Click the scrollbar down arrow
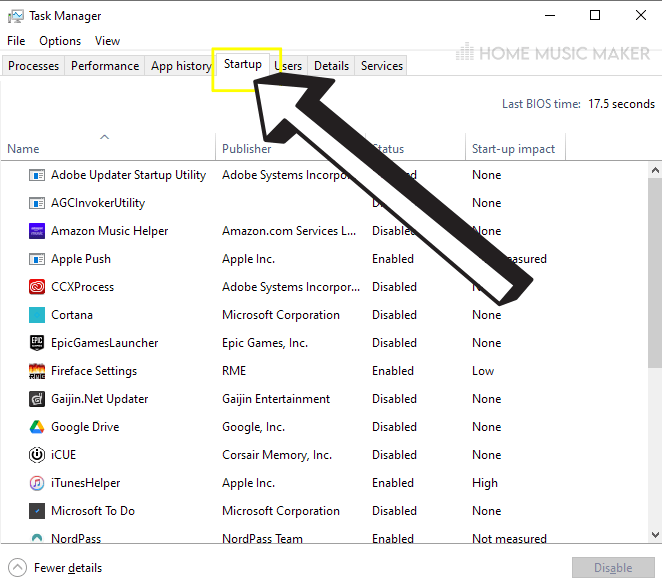The height and width of the screenshot is (582, 662). point(655,535)
